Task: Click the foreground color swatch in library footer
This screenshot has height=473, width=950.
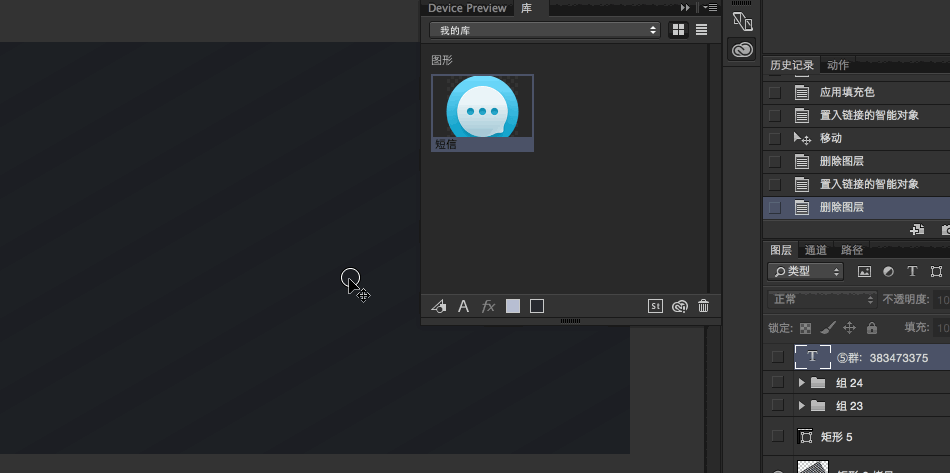Action: [513, 307]
